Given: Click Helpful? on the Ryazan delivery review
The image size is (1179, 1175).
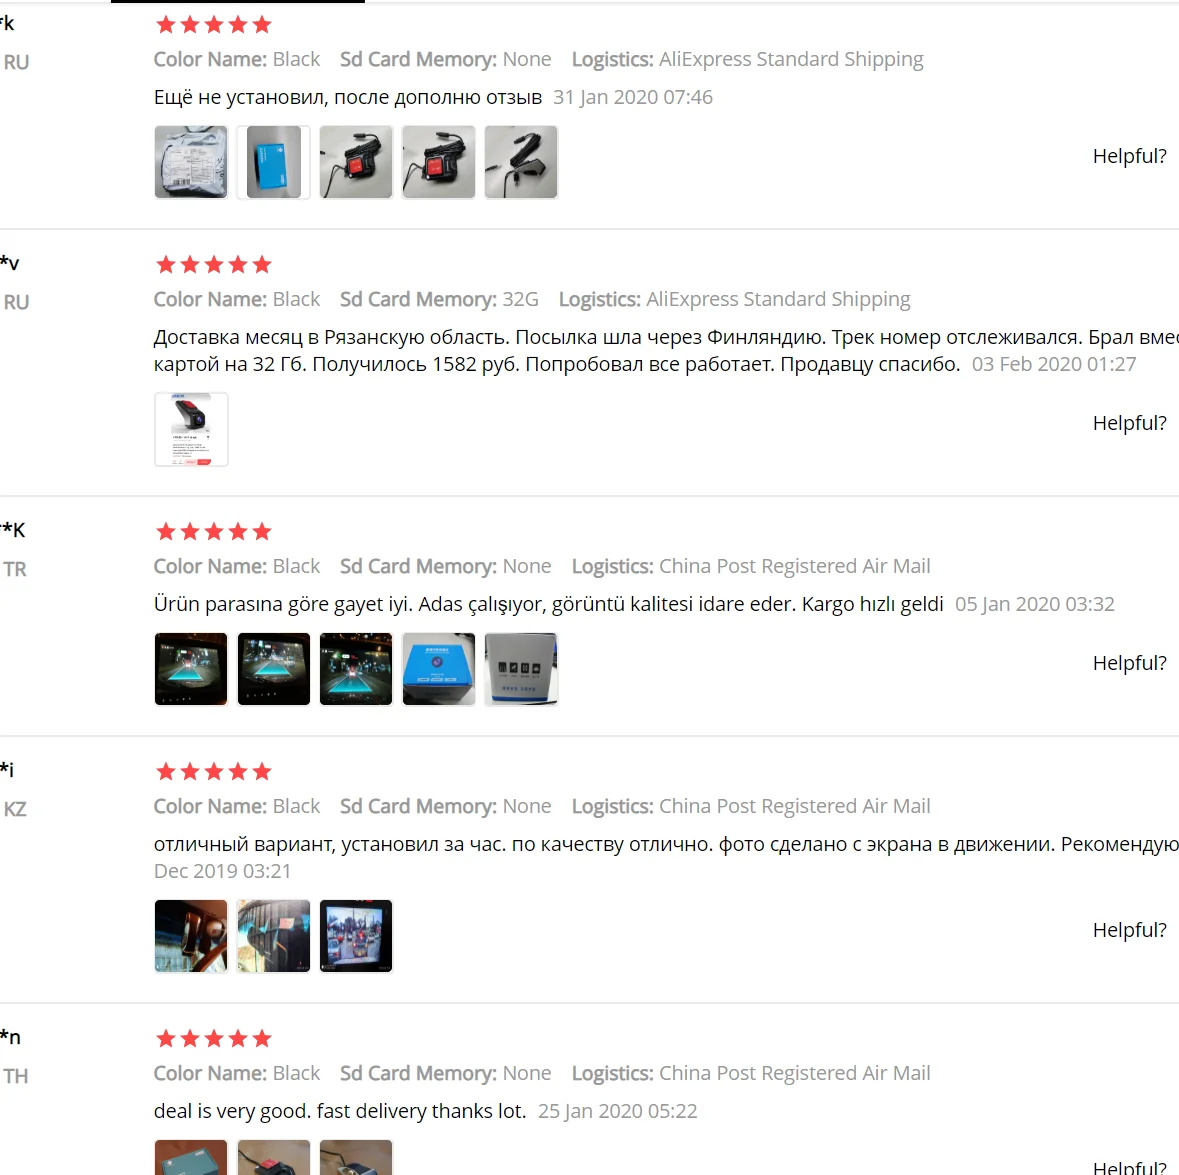Looking at the screenshot, I should pyautogui.click(x=1129, y=423).
